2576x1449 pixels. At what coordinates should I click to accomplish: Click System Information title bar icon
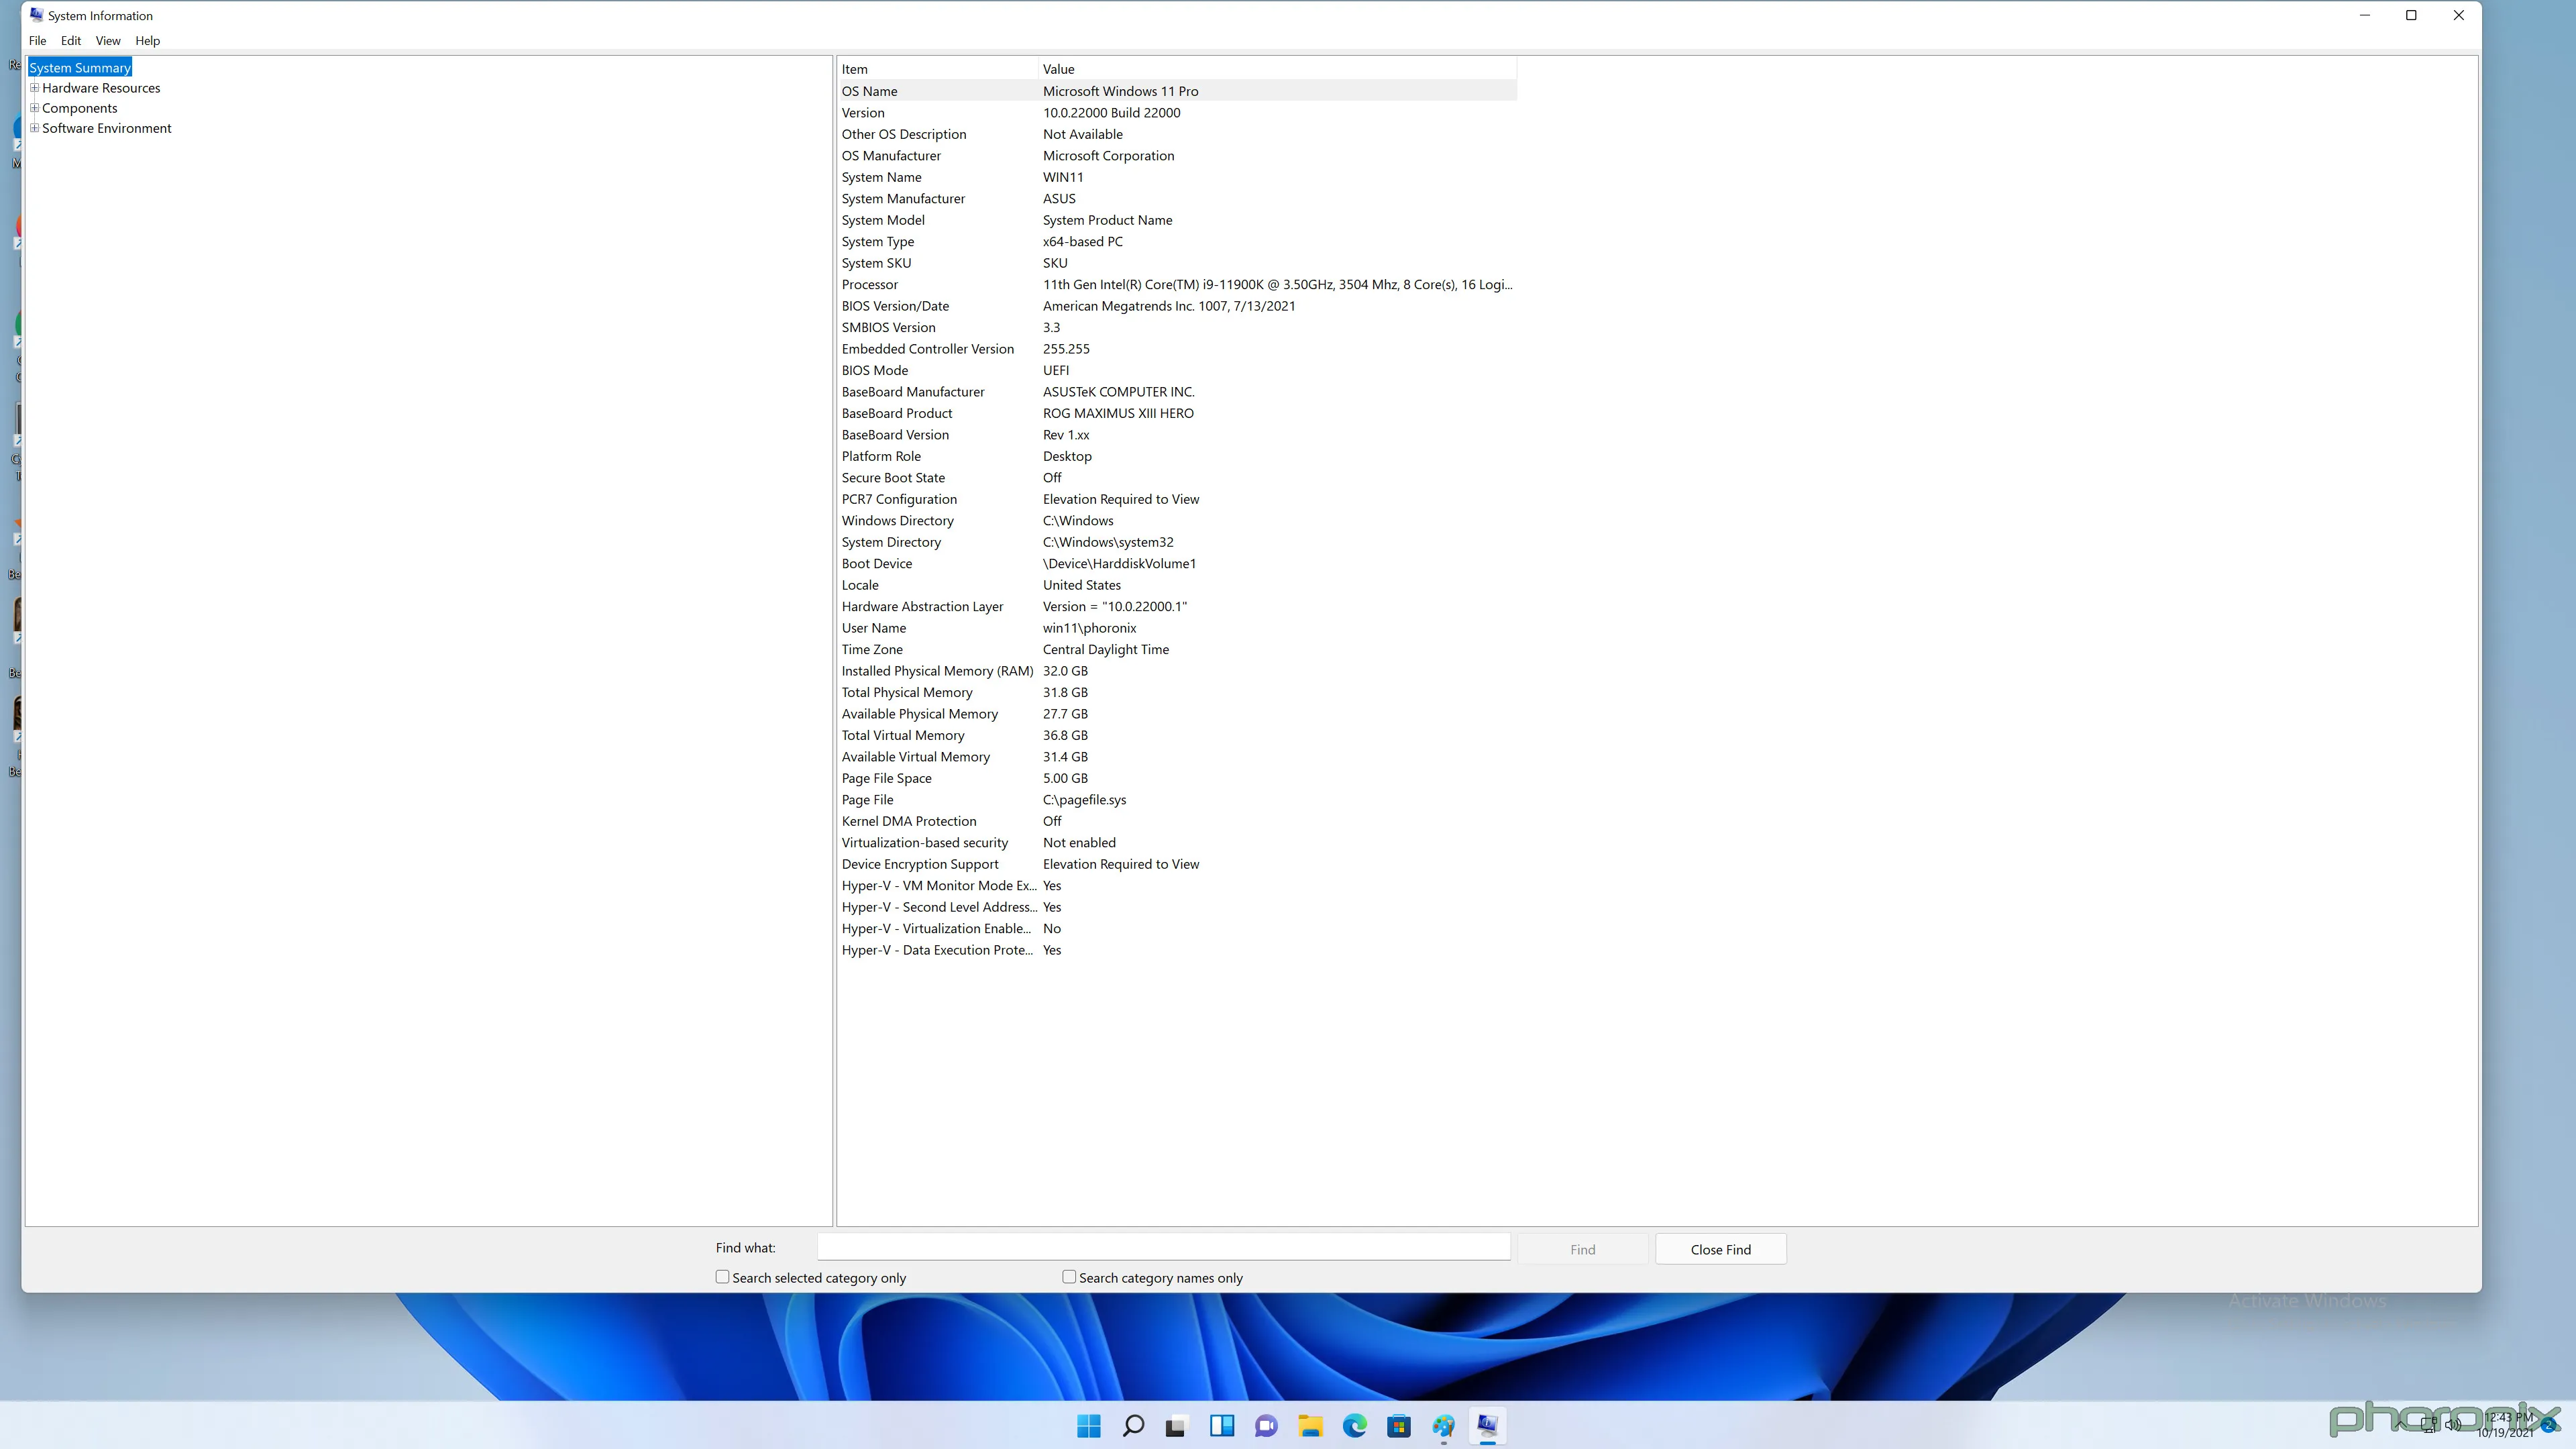click(x=36, y=15)
